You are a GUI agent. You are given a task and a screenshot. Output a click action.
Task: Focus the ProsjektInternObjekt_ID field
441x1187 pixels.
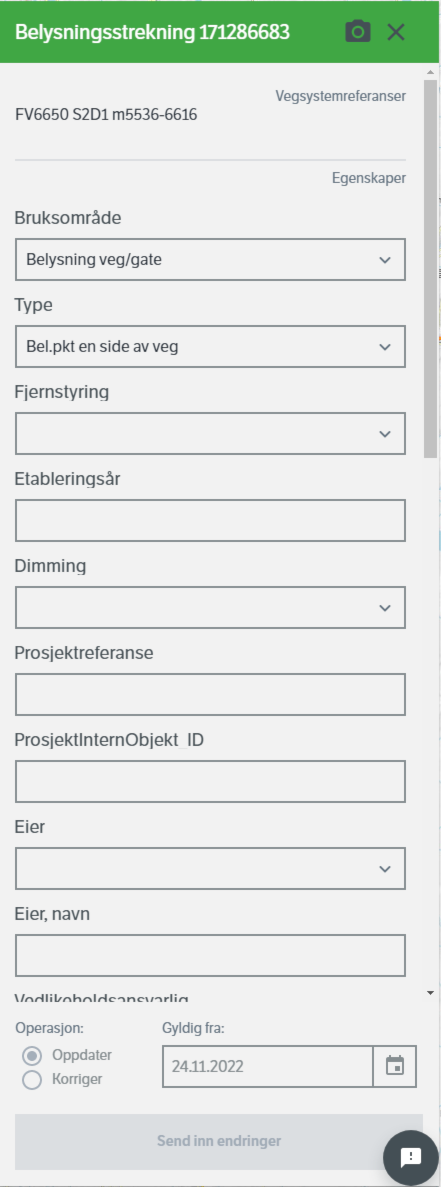click(210, 781)
